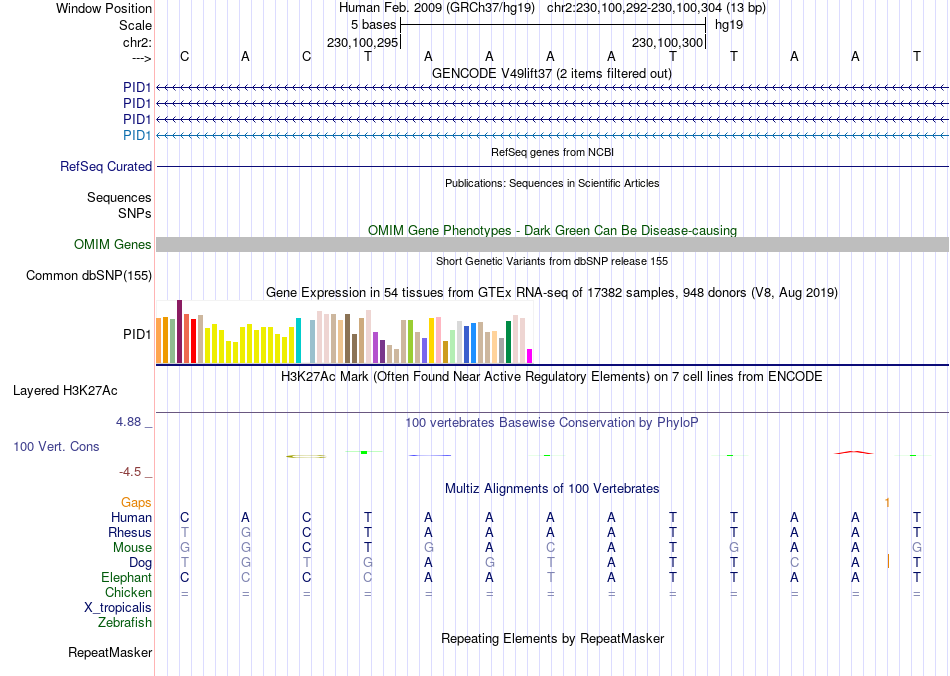Click the orange insertion bar in Dog row
Viewport: 950px width, 676px height.
(888, 561)
